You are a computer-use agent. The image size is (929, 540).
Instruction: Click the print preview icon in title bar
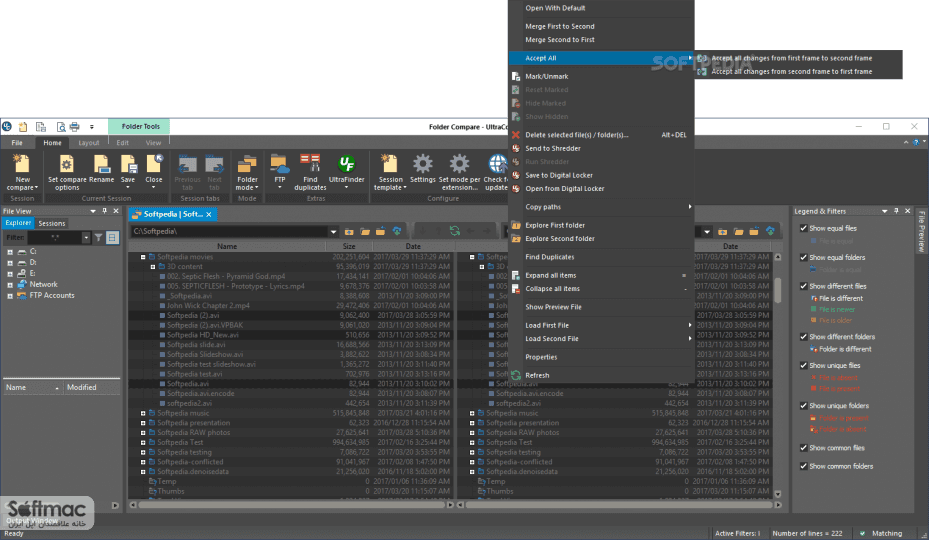pyautogui.click(x=60, y=126)
